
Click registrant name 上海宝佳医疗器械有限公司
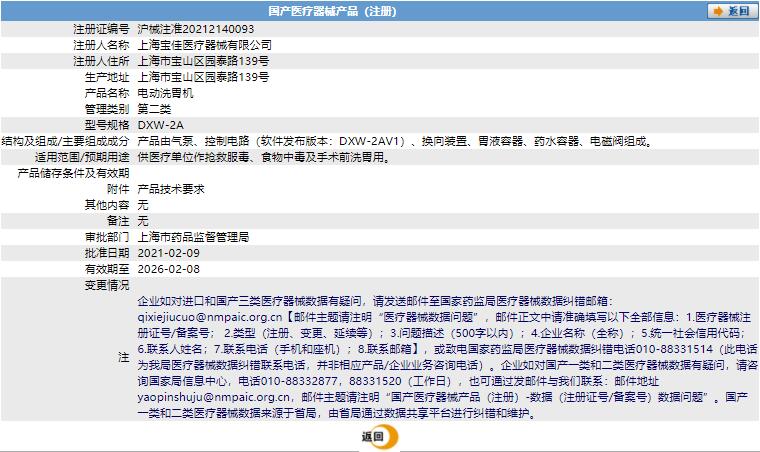click(205, 45)
